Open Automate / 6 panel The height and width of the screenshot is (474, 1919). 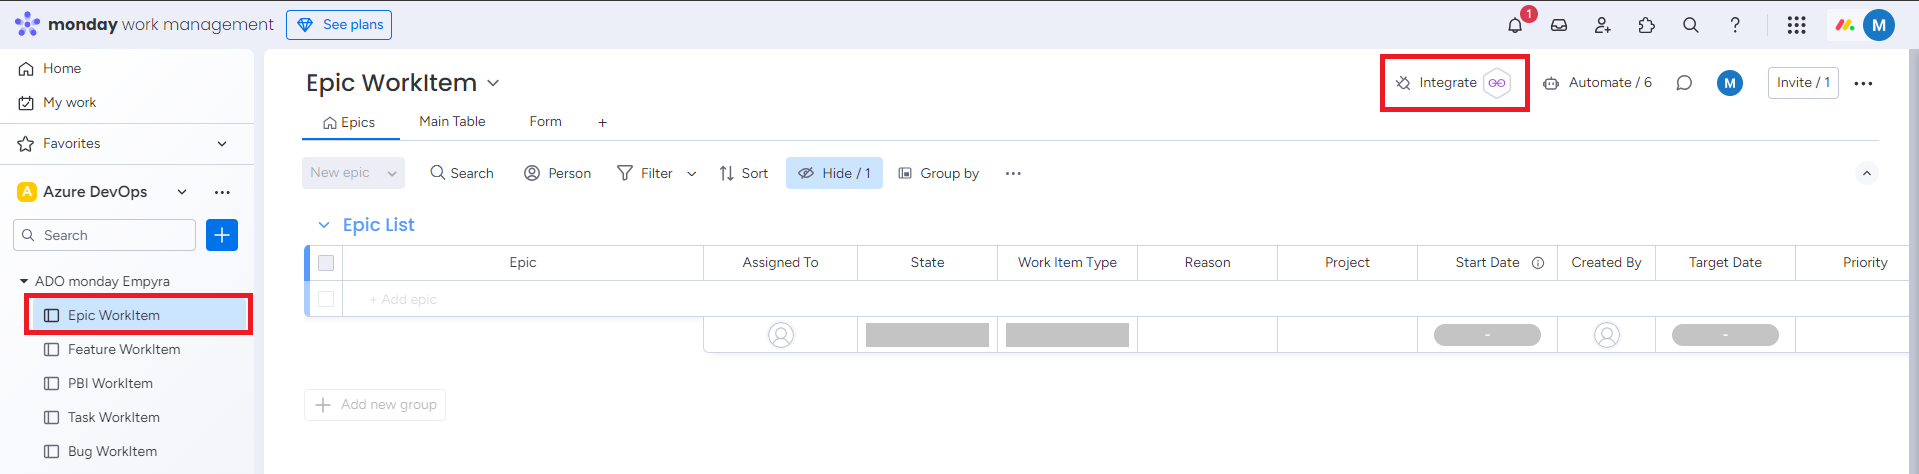tap(1597, 83)
